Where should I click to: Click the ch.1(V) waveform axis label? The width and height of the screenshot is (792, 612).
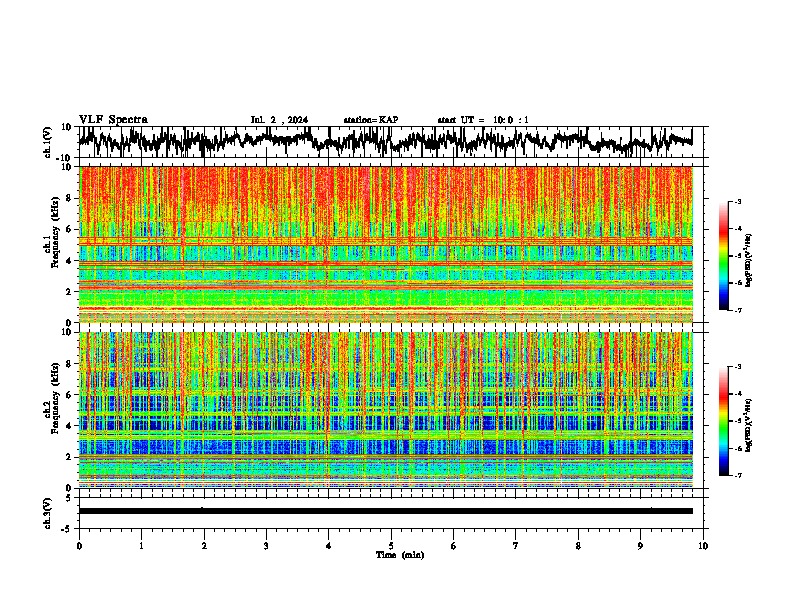point(47,142)
